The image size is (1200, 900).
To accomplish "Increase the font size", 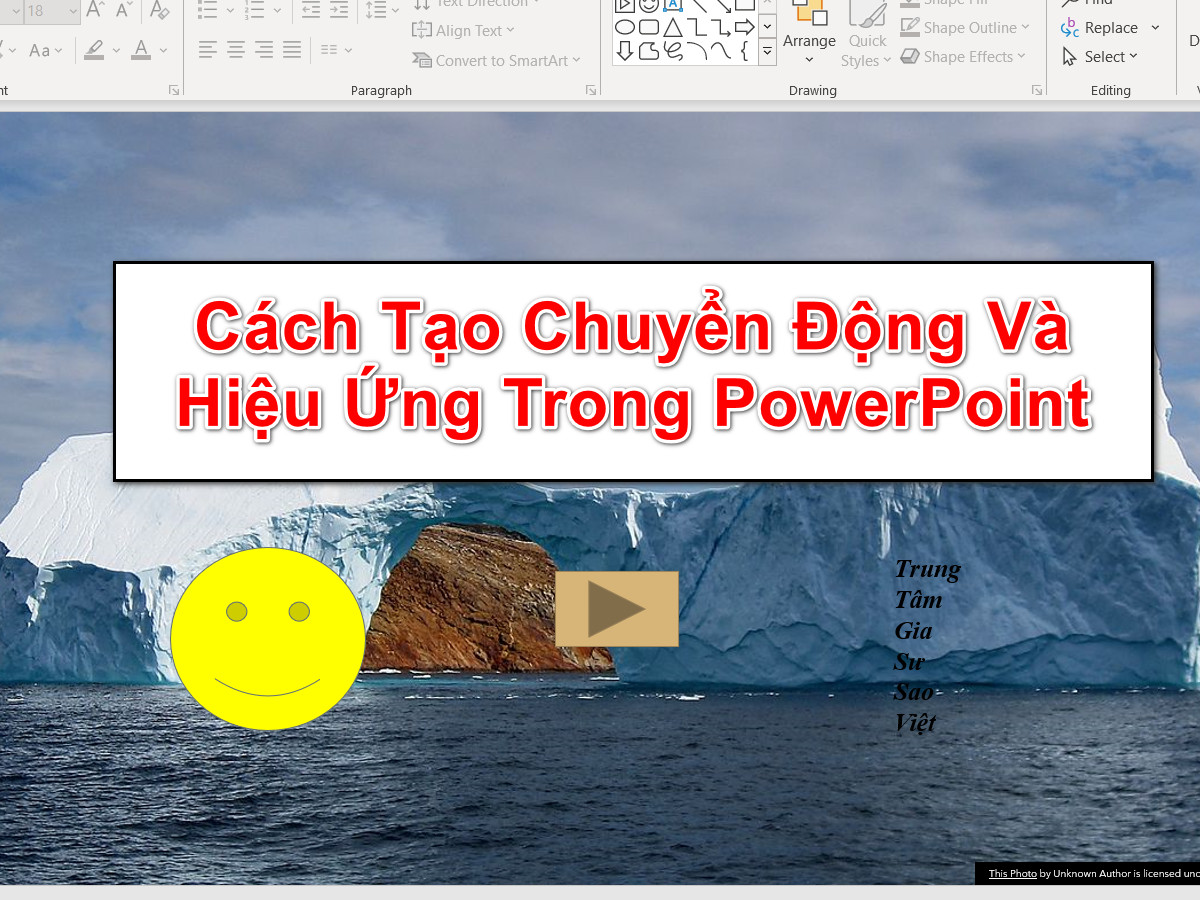I will pyautogui.click(x=96, y=11).
